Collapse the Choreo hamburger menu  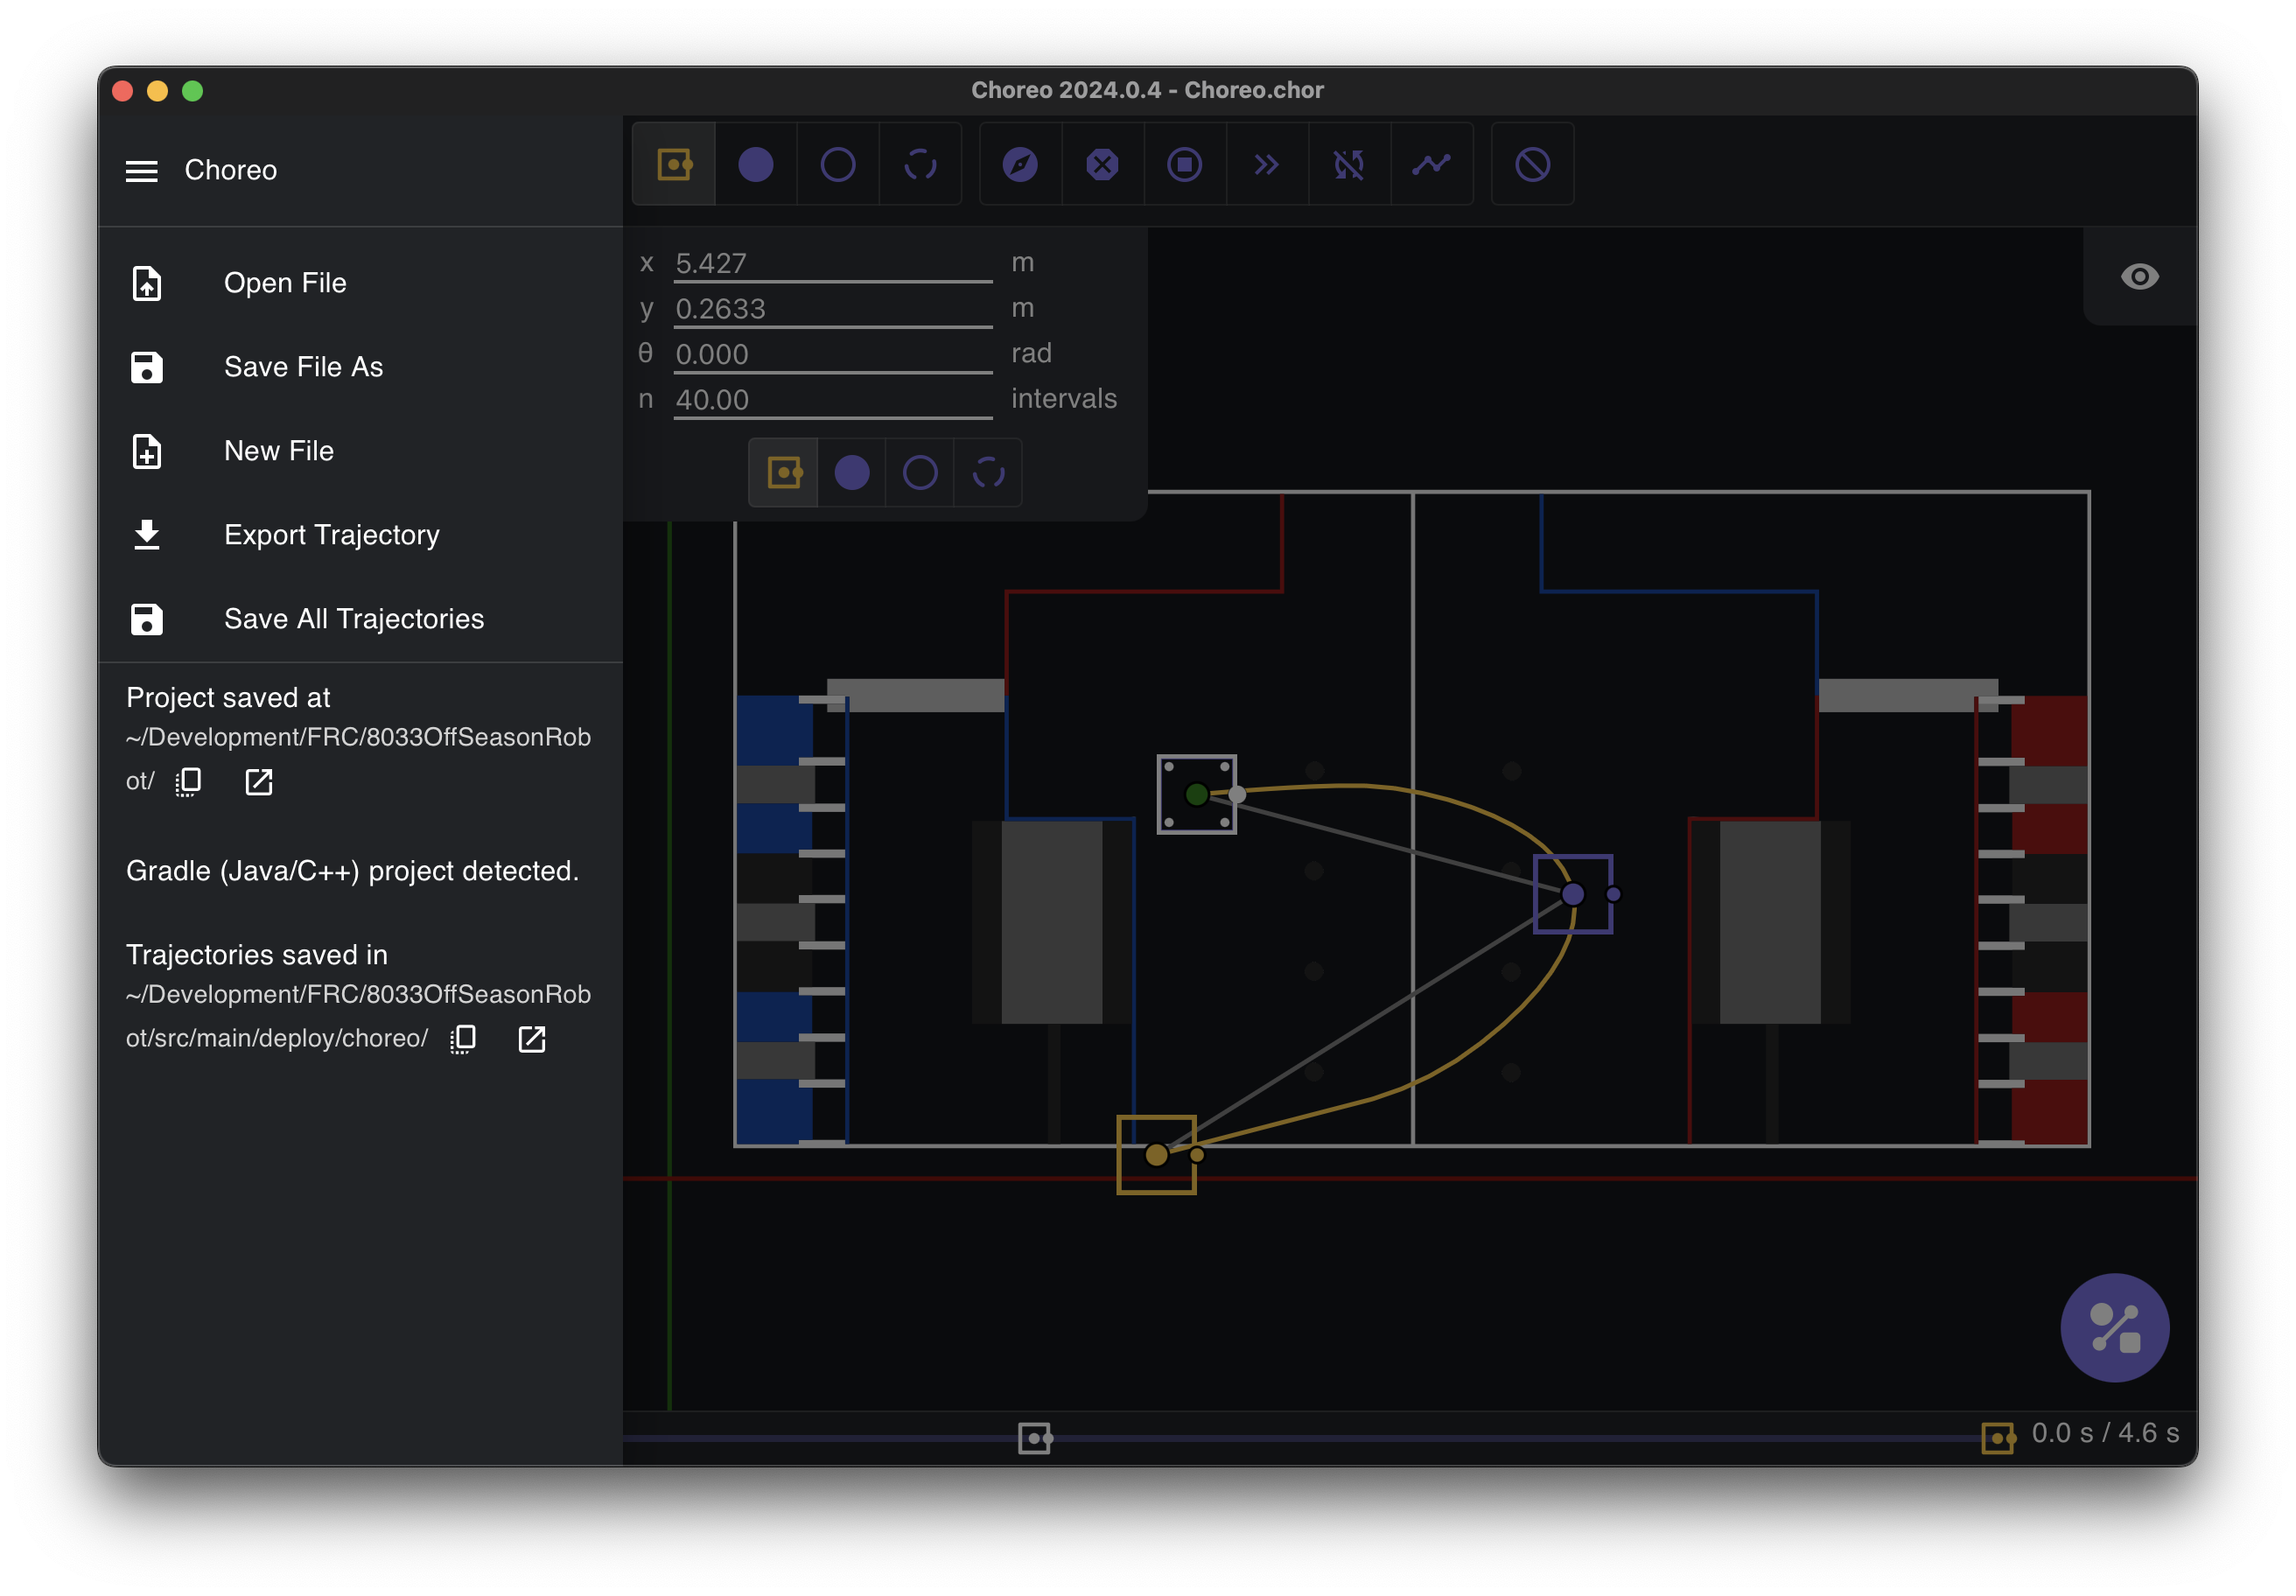[141, 171]
